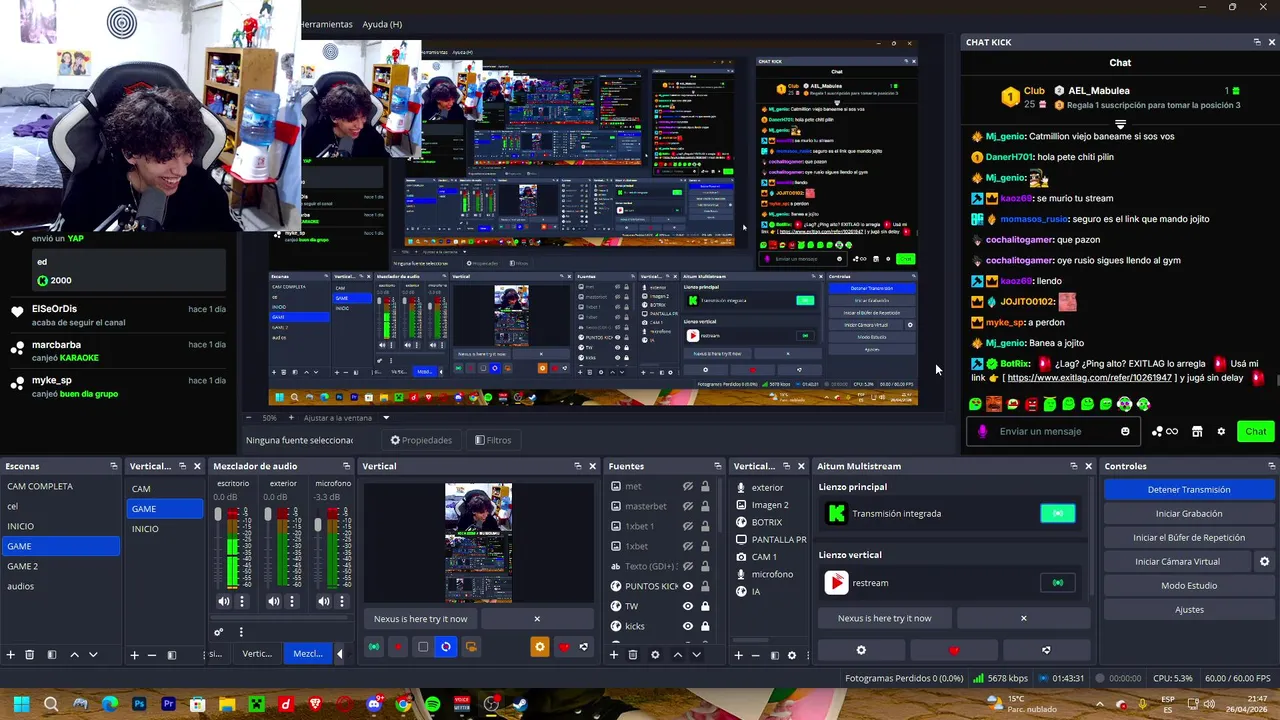Open scene filters icon in Escenas
Viewport: 1280px width, 720px height.
[52, 655]
